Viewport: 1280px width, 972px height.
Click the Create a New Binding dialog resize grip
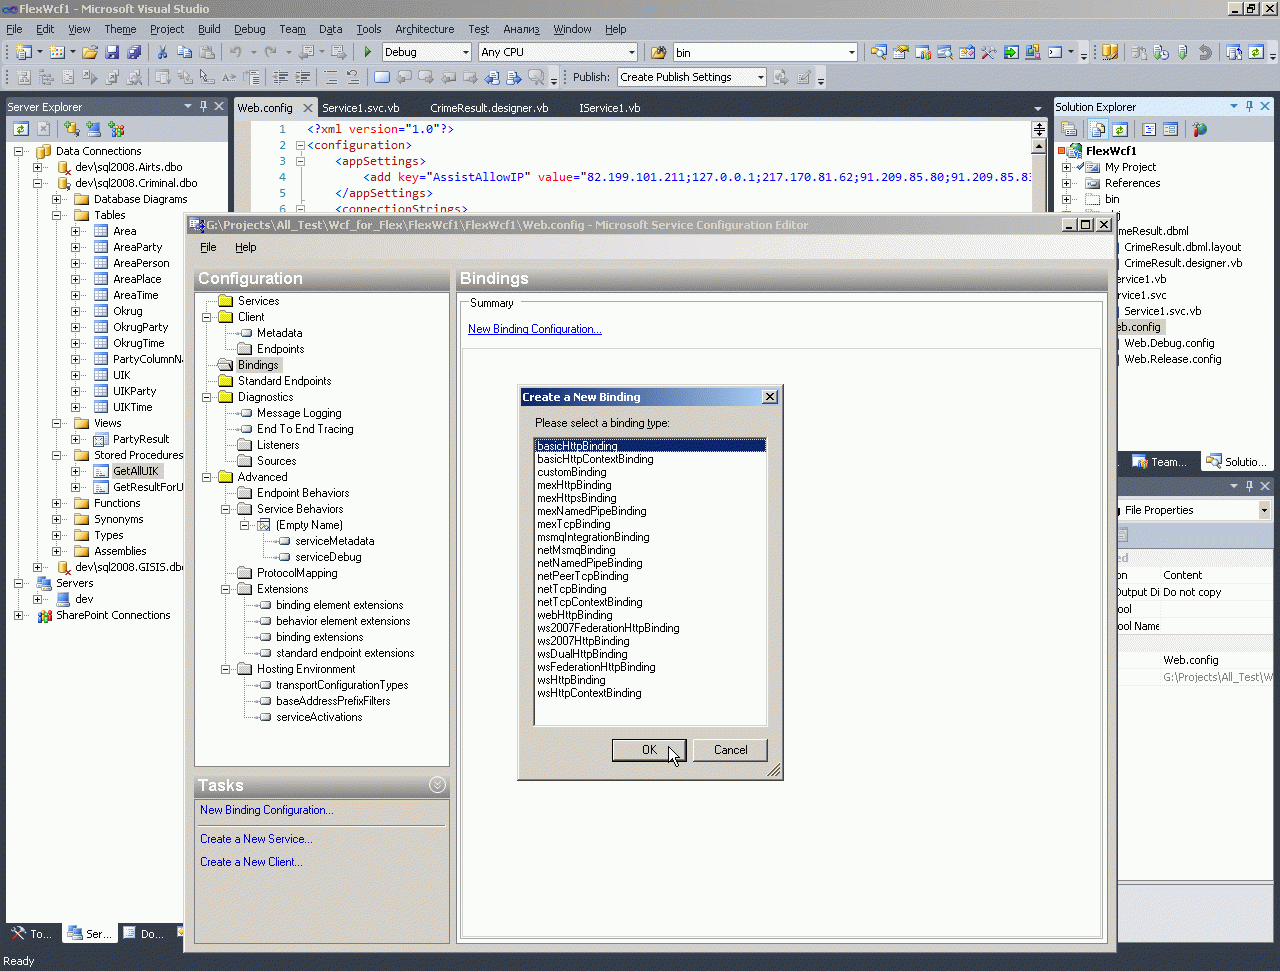pyautogui.click(x=774, y=770)
